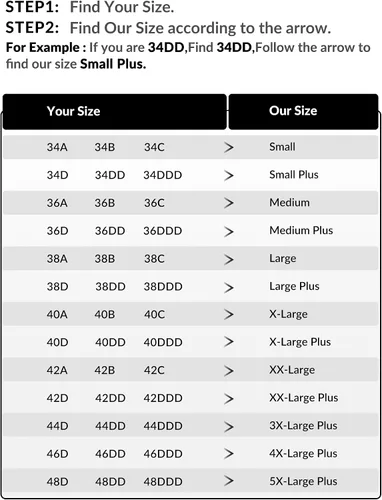Image resolution: width=382 pixels, height=500 pixels.
Task: Click the arrow next to 4X-Large Plus
Action: [229, 454]
